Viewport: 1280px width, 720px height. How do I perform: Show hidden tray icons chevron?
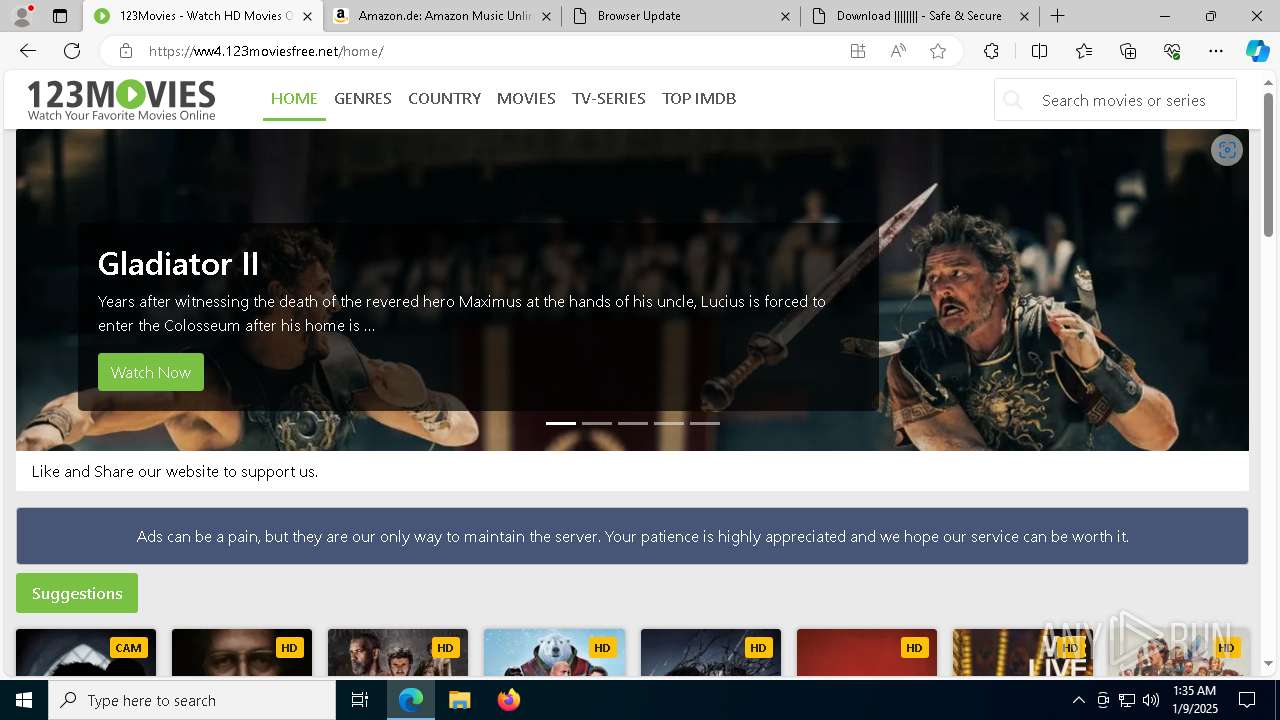click(x=1078, y=700)
